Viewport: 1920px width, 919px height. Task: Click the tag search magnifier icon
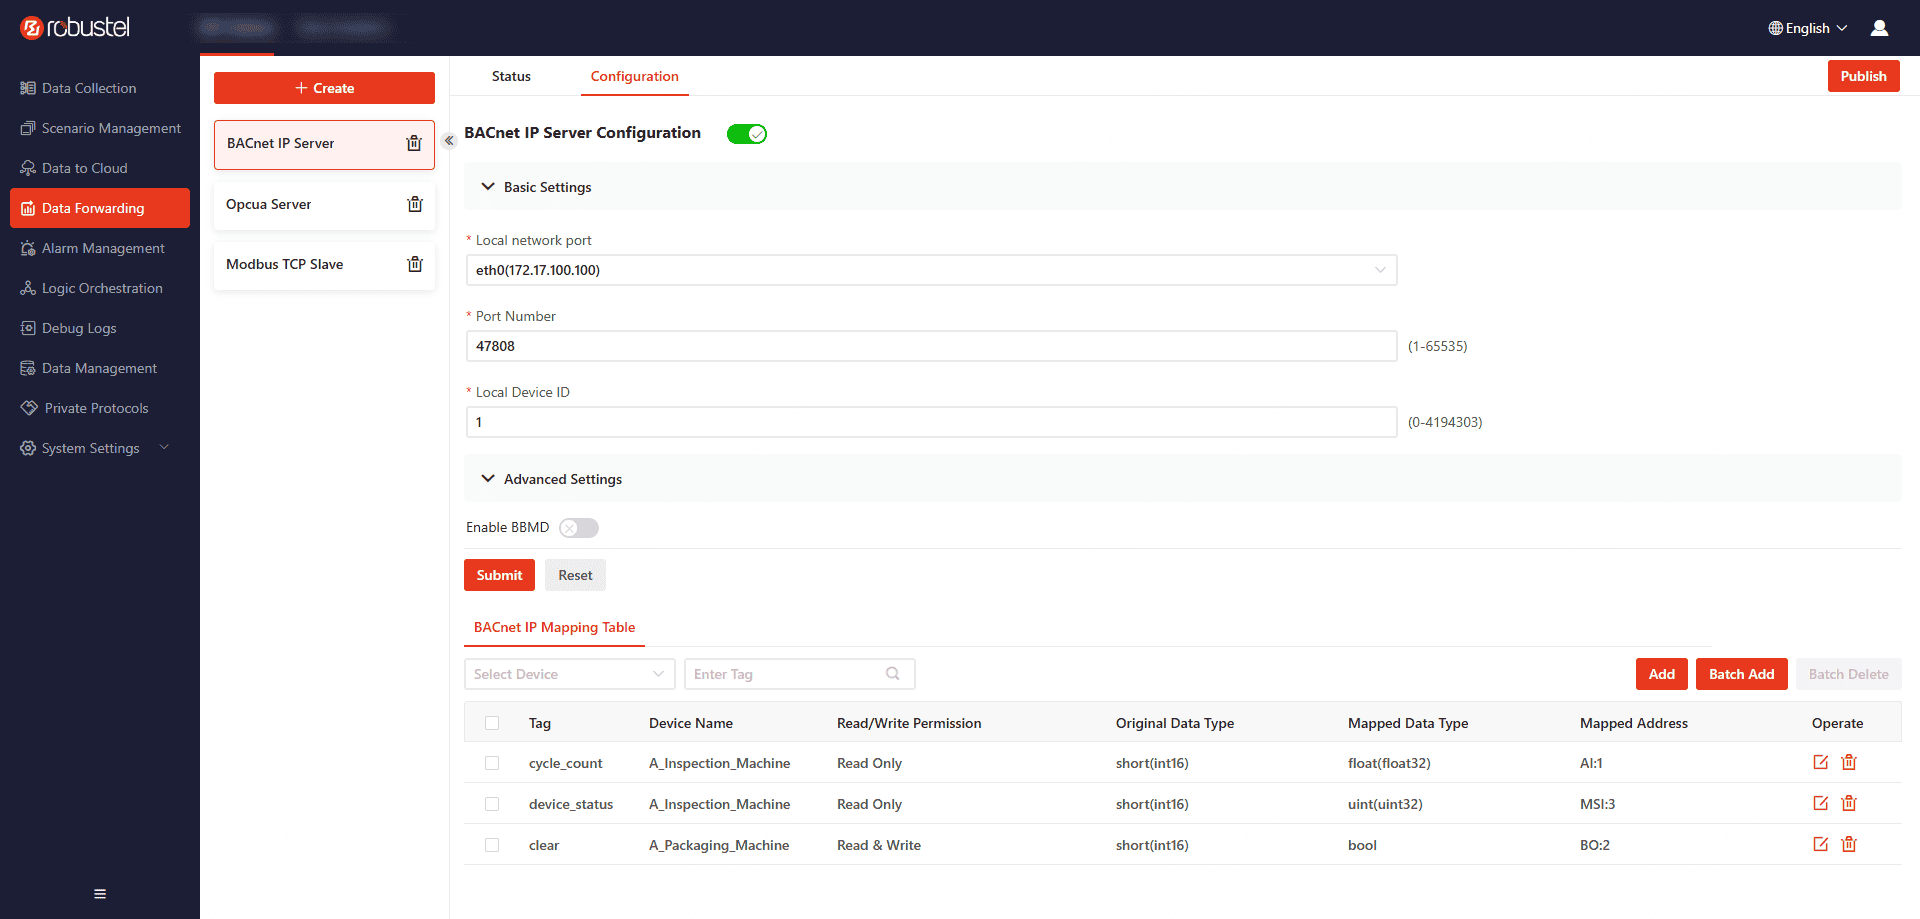tap(893, 674)
